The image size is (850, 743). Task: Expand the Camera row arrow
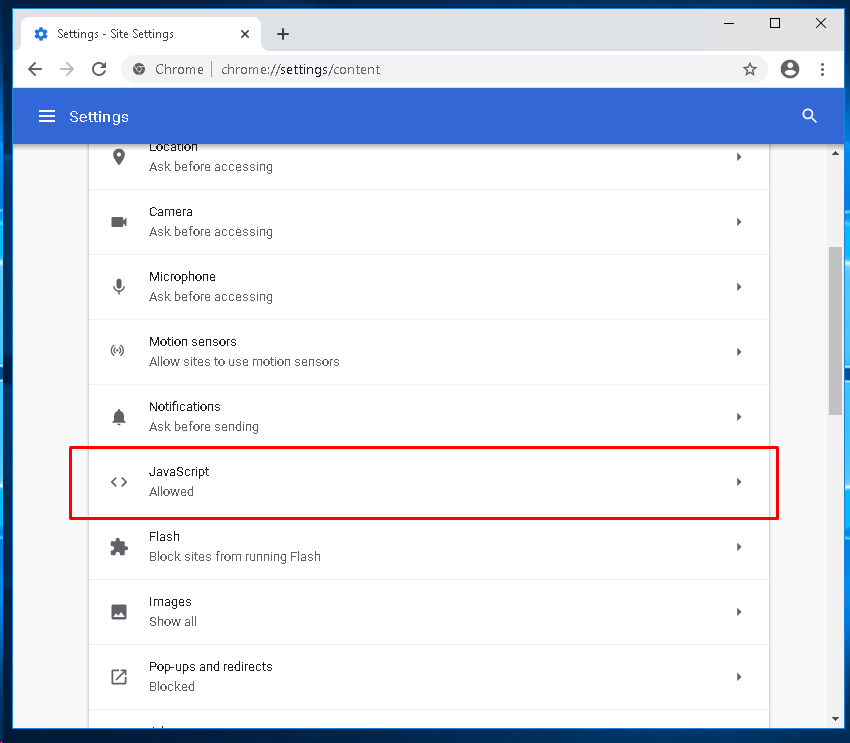click(739, 222)
